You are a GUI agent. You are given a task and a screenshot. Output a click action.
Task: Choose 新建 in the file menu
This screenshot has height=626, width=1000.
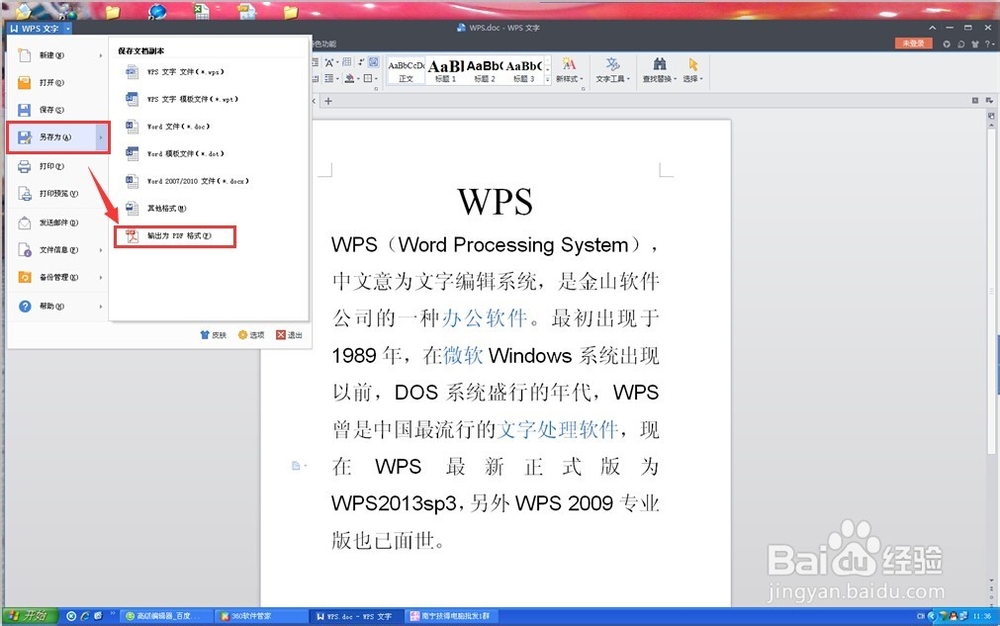pos(57,55)
